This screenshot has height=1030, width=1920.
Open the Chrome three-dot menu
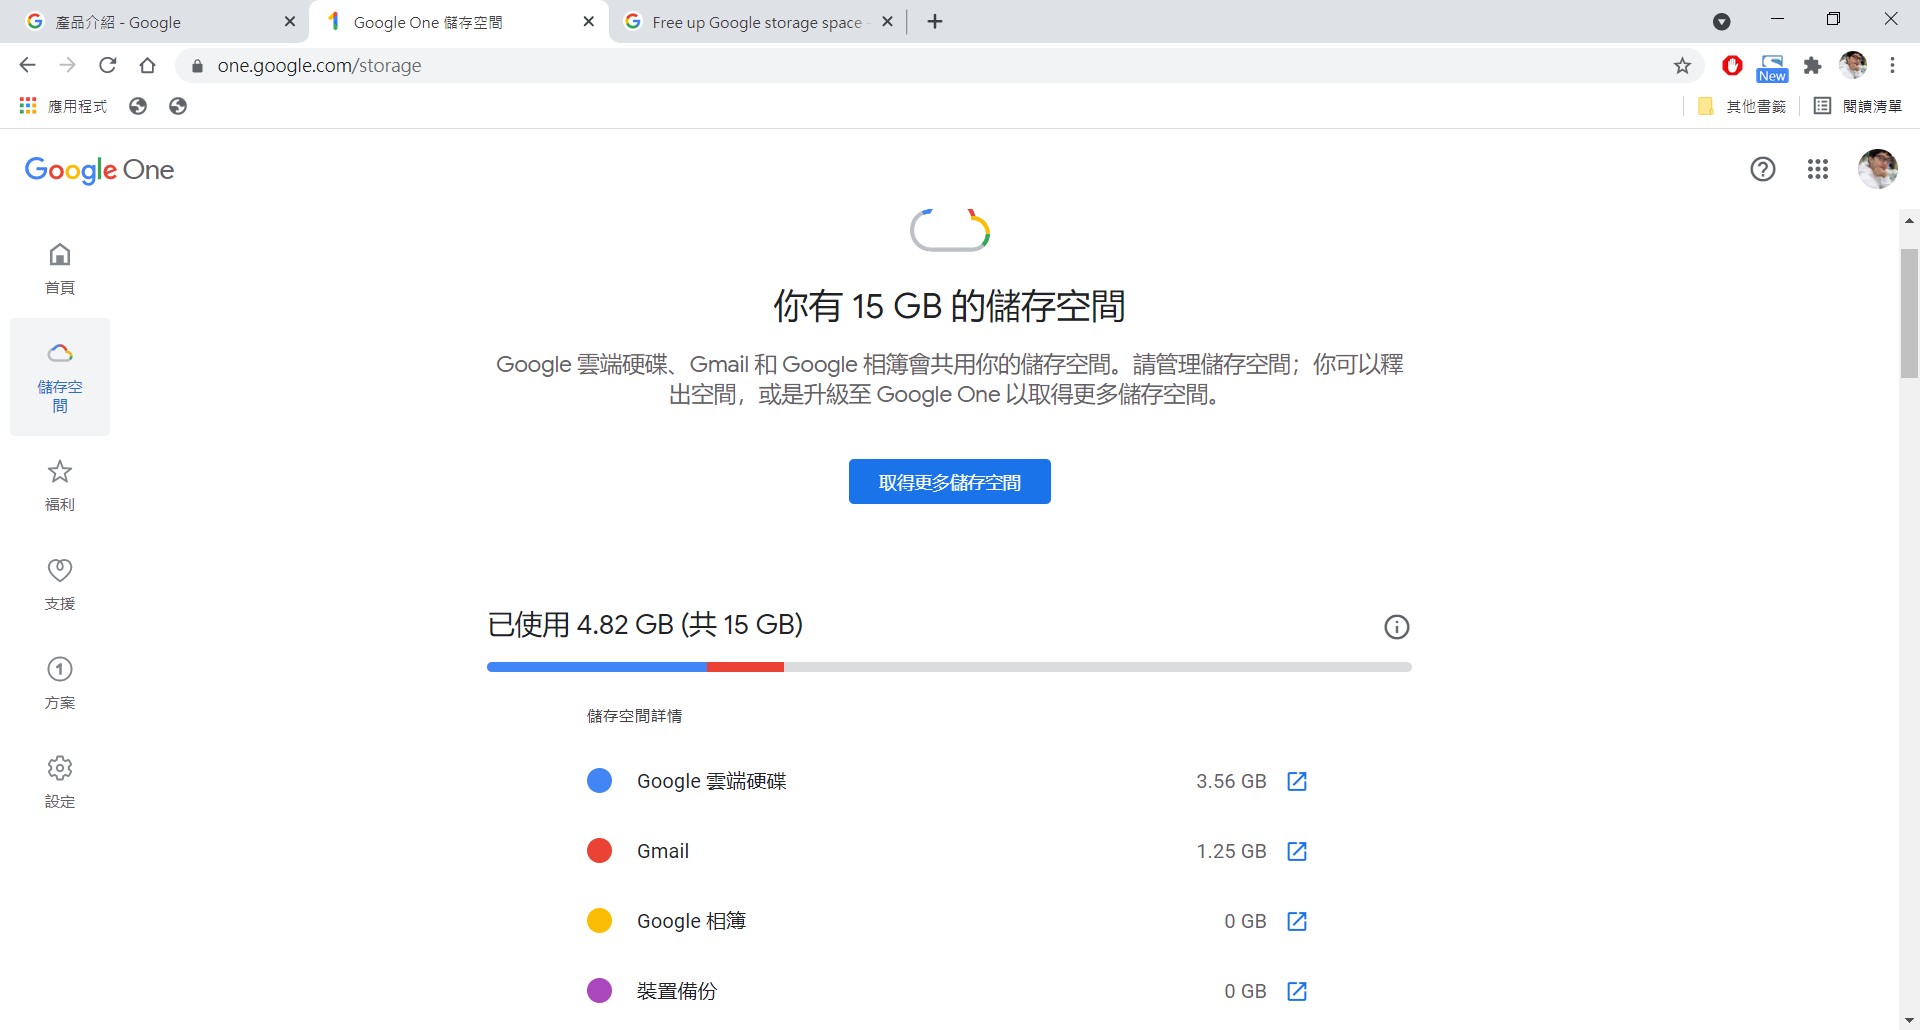tap(1892, 66)
